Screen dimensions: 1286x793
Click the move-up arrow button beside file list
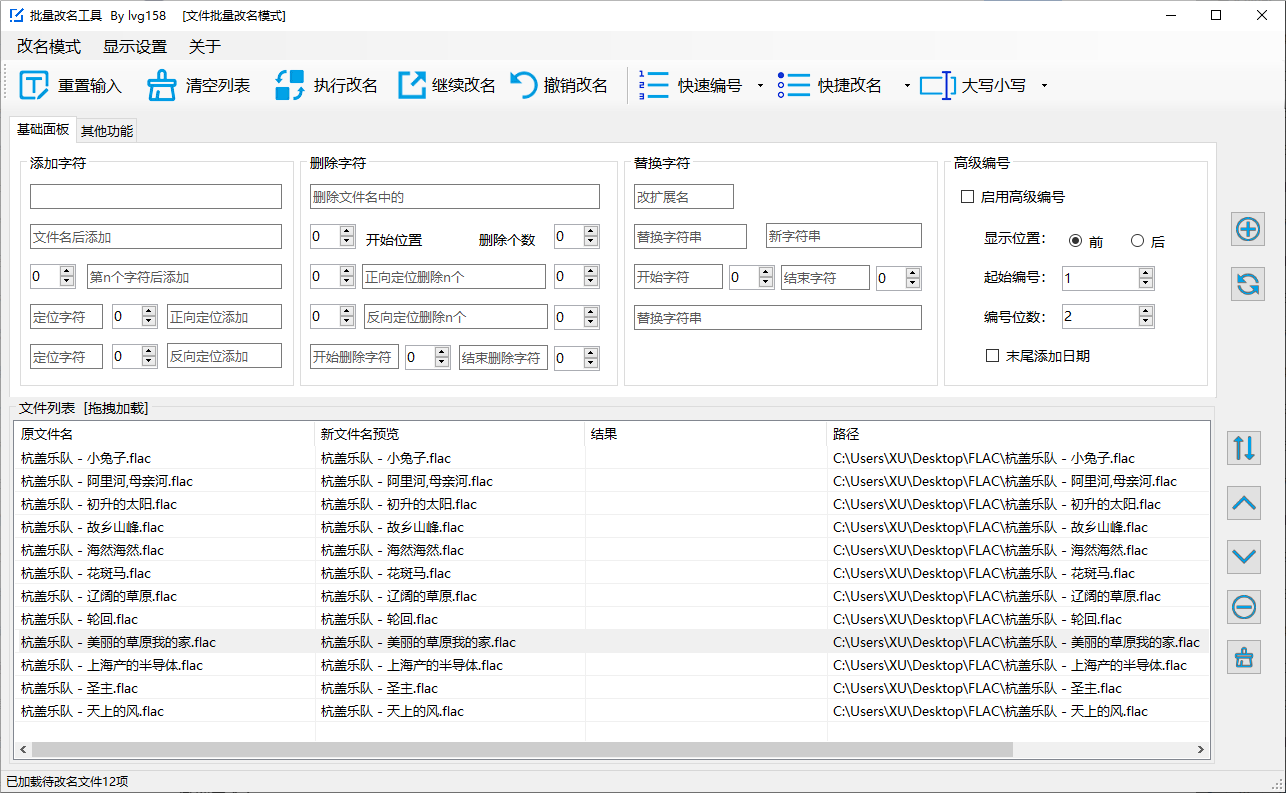pyautogui.click(x=1243, y=502)
